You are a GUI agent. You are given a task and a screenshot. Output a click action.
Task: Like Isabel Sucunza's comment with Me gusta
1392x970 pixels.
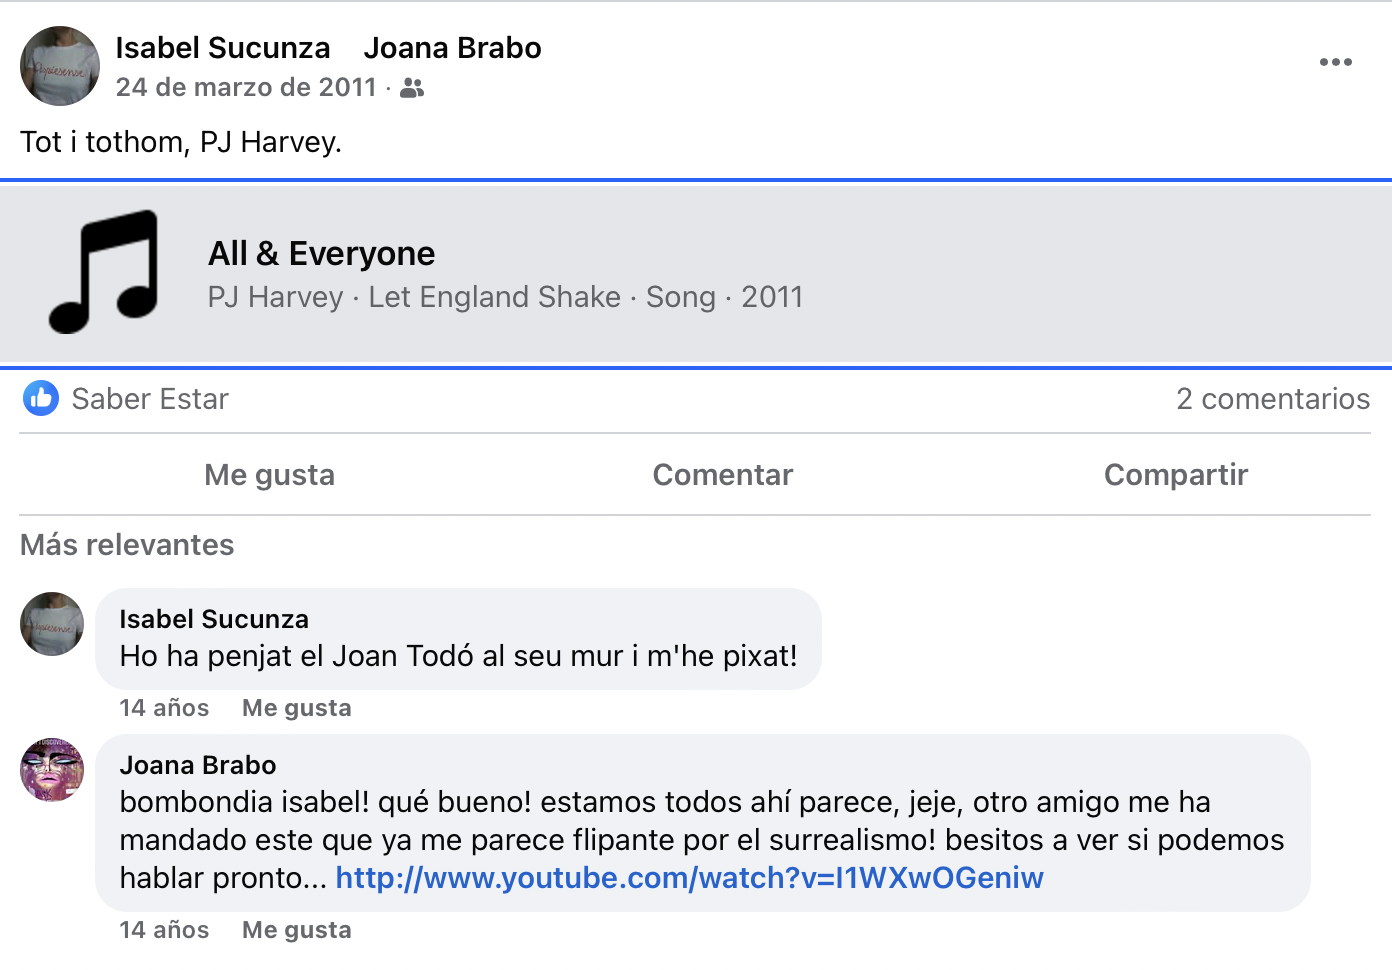296,708
